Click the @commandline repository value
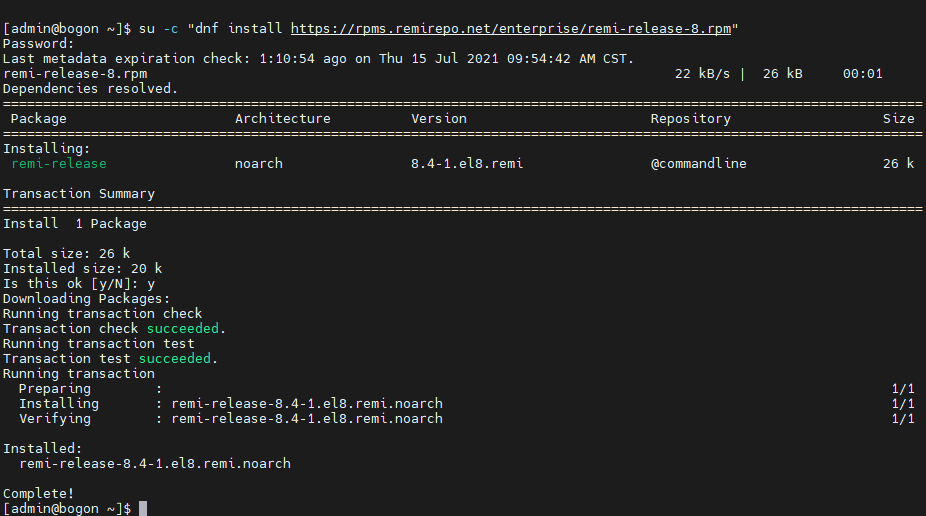Viewport: 926px width, 516px height. tap(698, 164)
